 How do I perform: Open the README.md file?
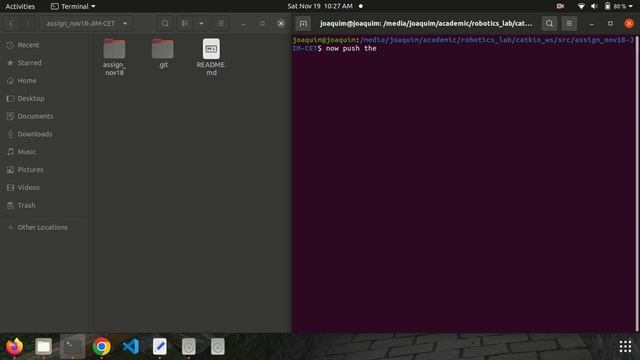(x=211, y=57)
